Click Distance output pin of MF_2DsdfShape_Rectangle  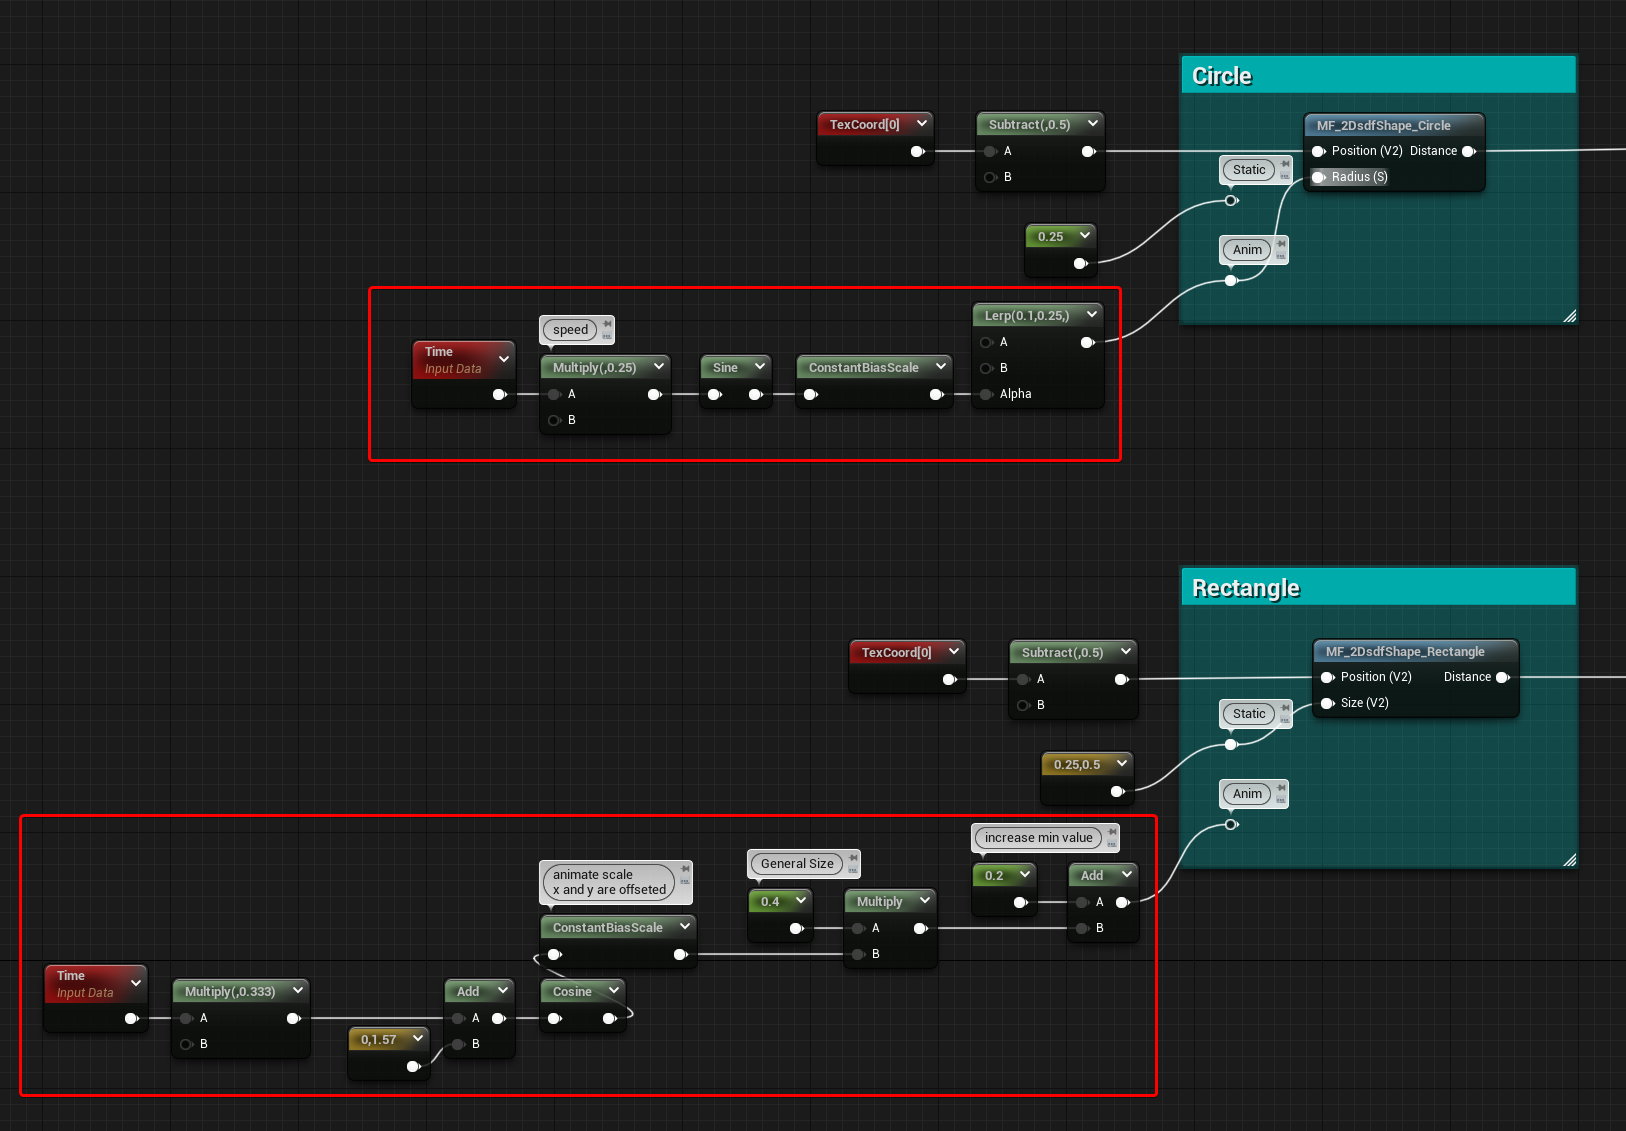1503,677
